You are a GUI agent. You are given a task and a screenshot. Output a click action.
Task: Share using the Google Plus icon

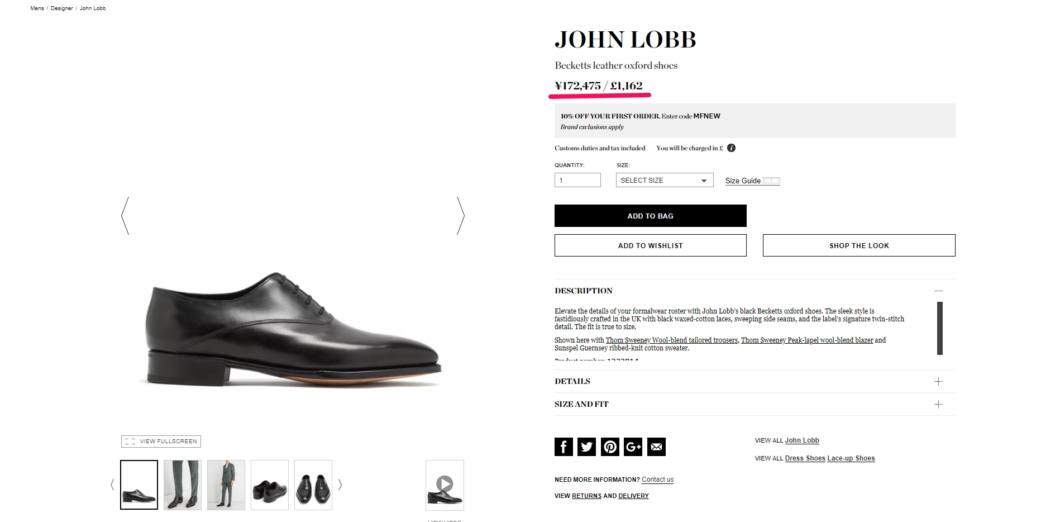633,446
